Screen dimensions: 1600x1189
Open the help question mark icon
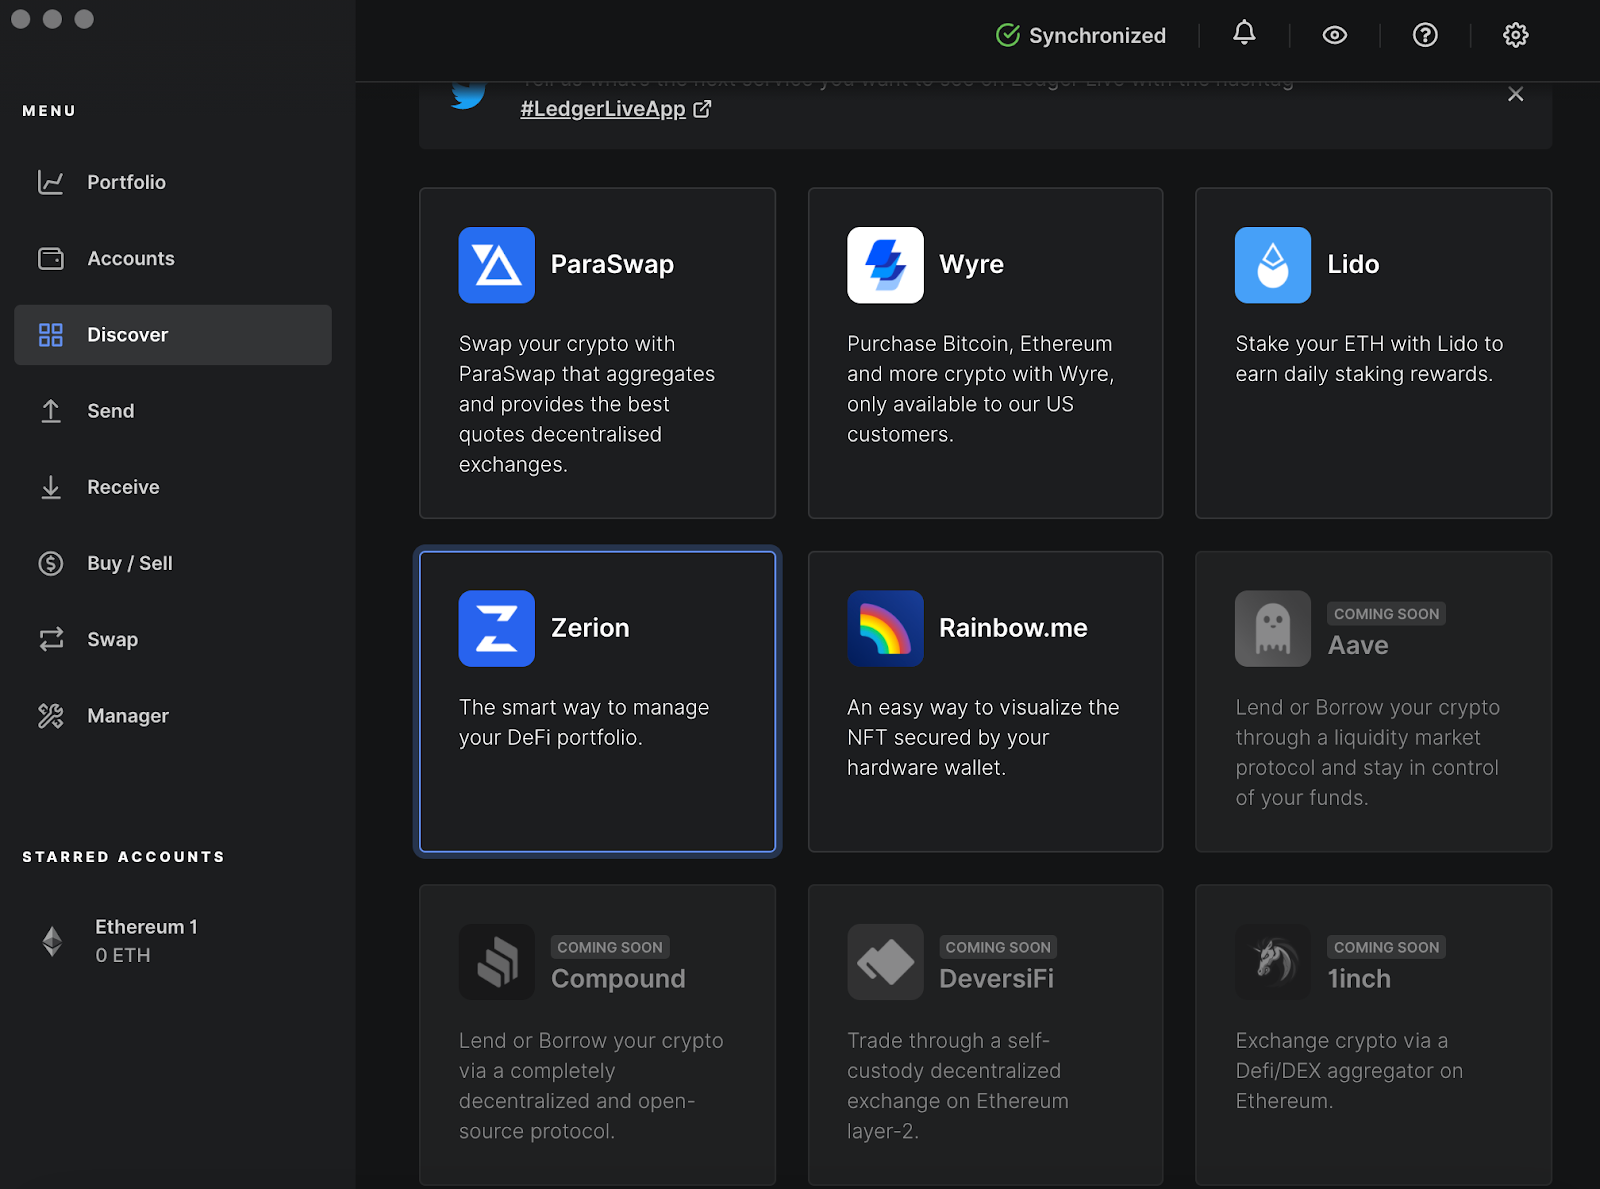(1425, 35)
